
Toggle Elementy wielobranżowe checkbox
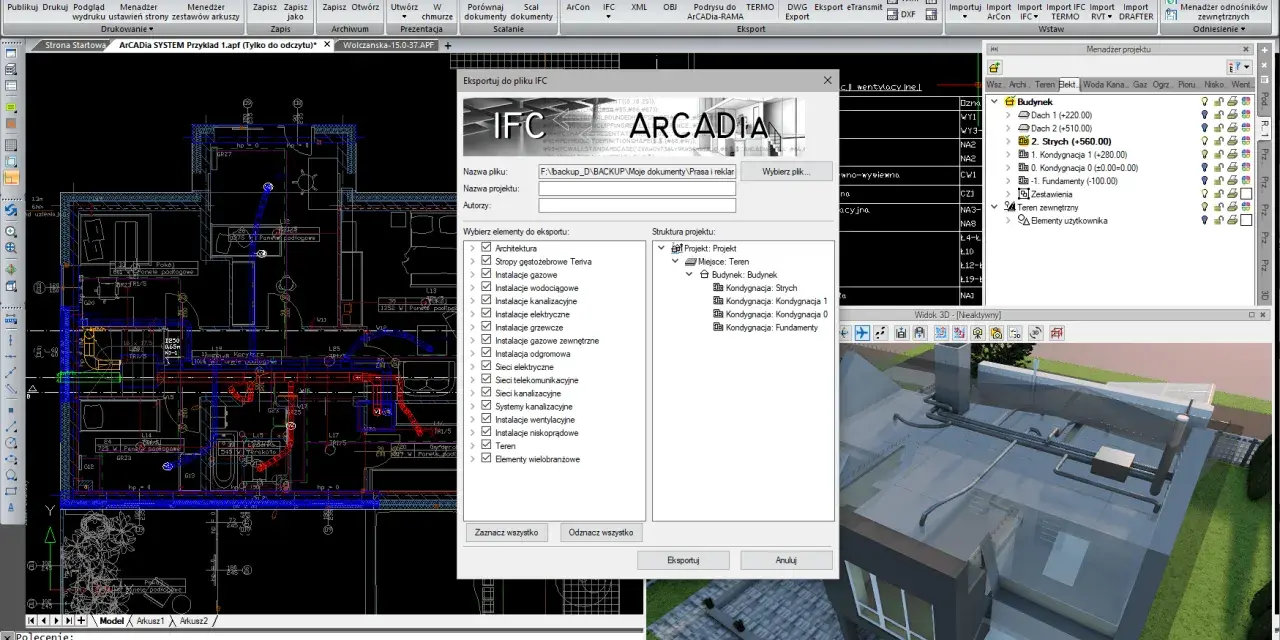486,458
